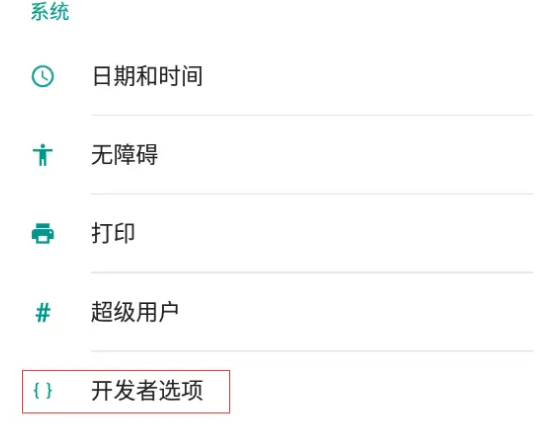Viewport: 538px width, 424px height.
Task: Select the 系统 section header
Action: (x=50, y=11)
